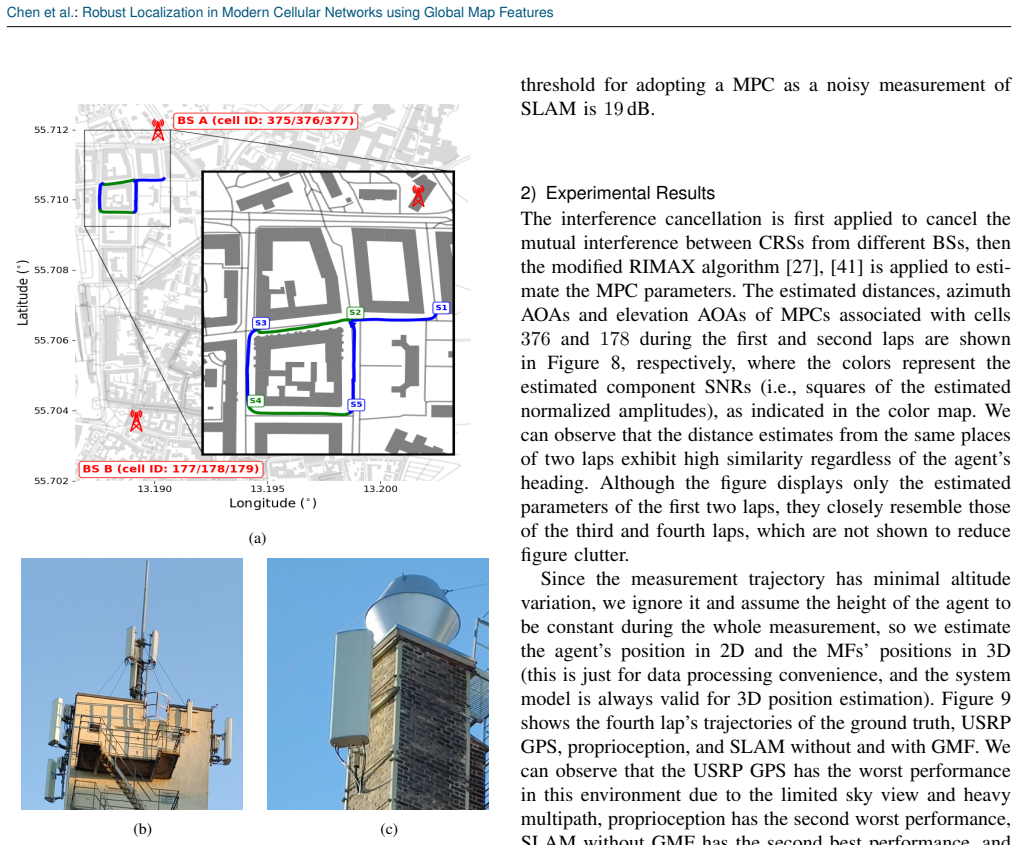Select the S4 marker on the inset map
This screenshot has width=1019, height=845.
tap(255, 400)
